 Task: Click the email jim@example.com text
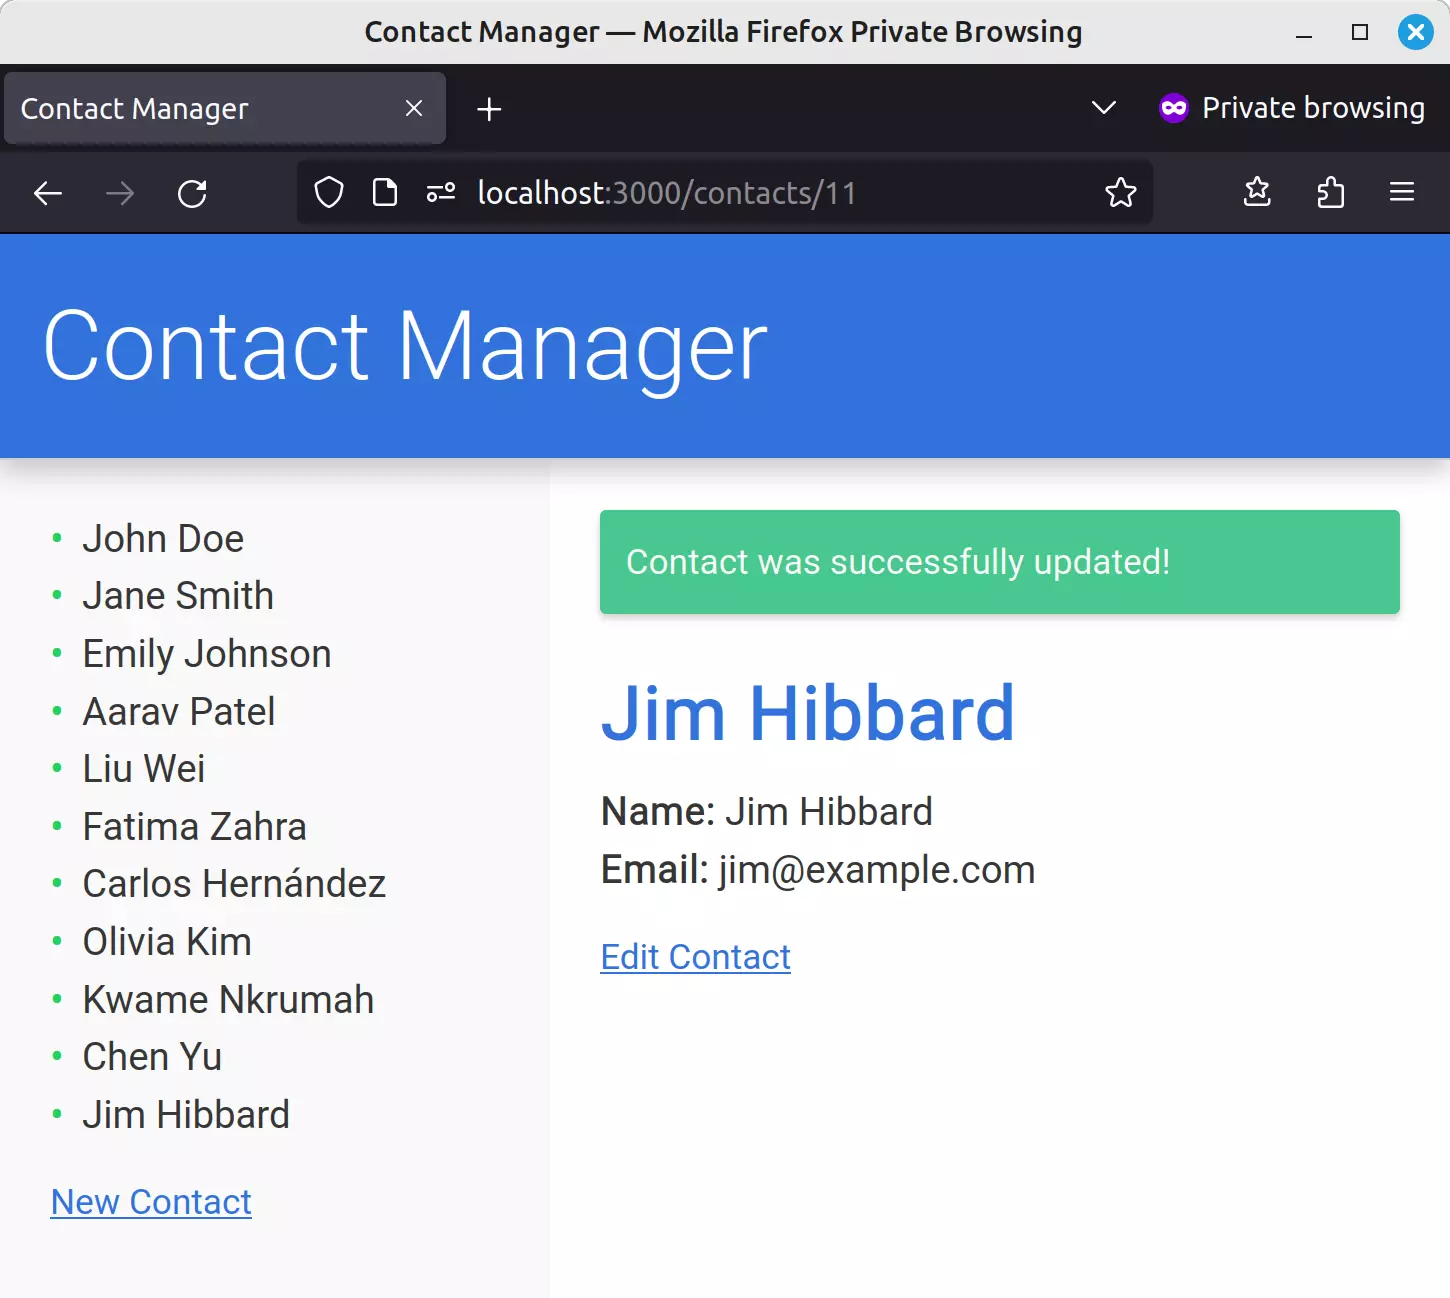(x=877, y=870)
